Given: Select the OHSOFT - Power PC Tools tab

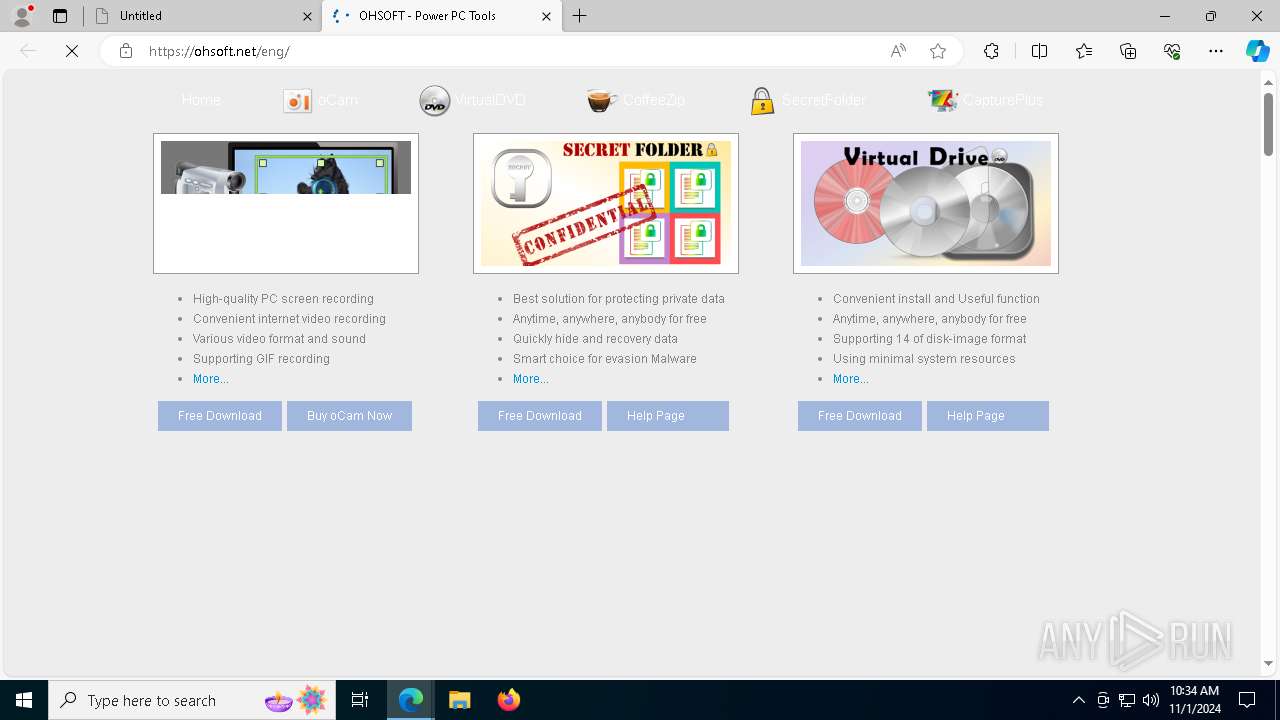Looking at the screenshot, I should pos(441,16).
